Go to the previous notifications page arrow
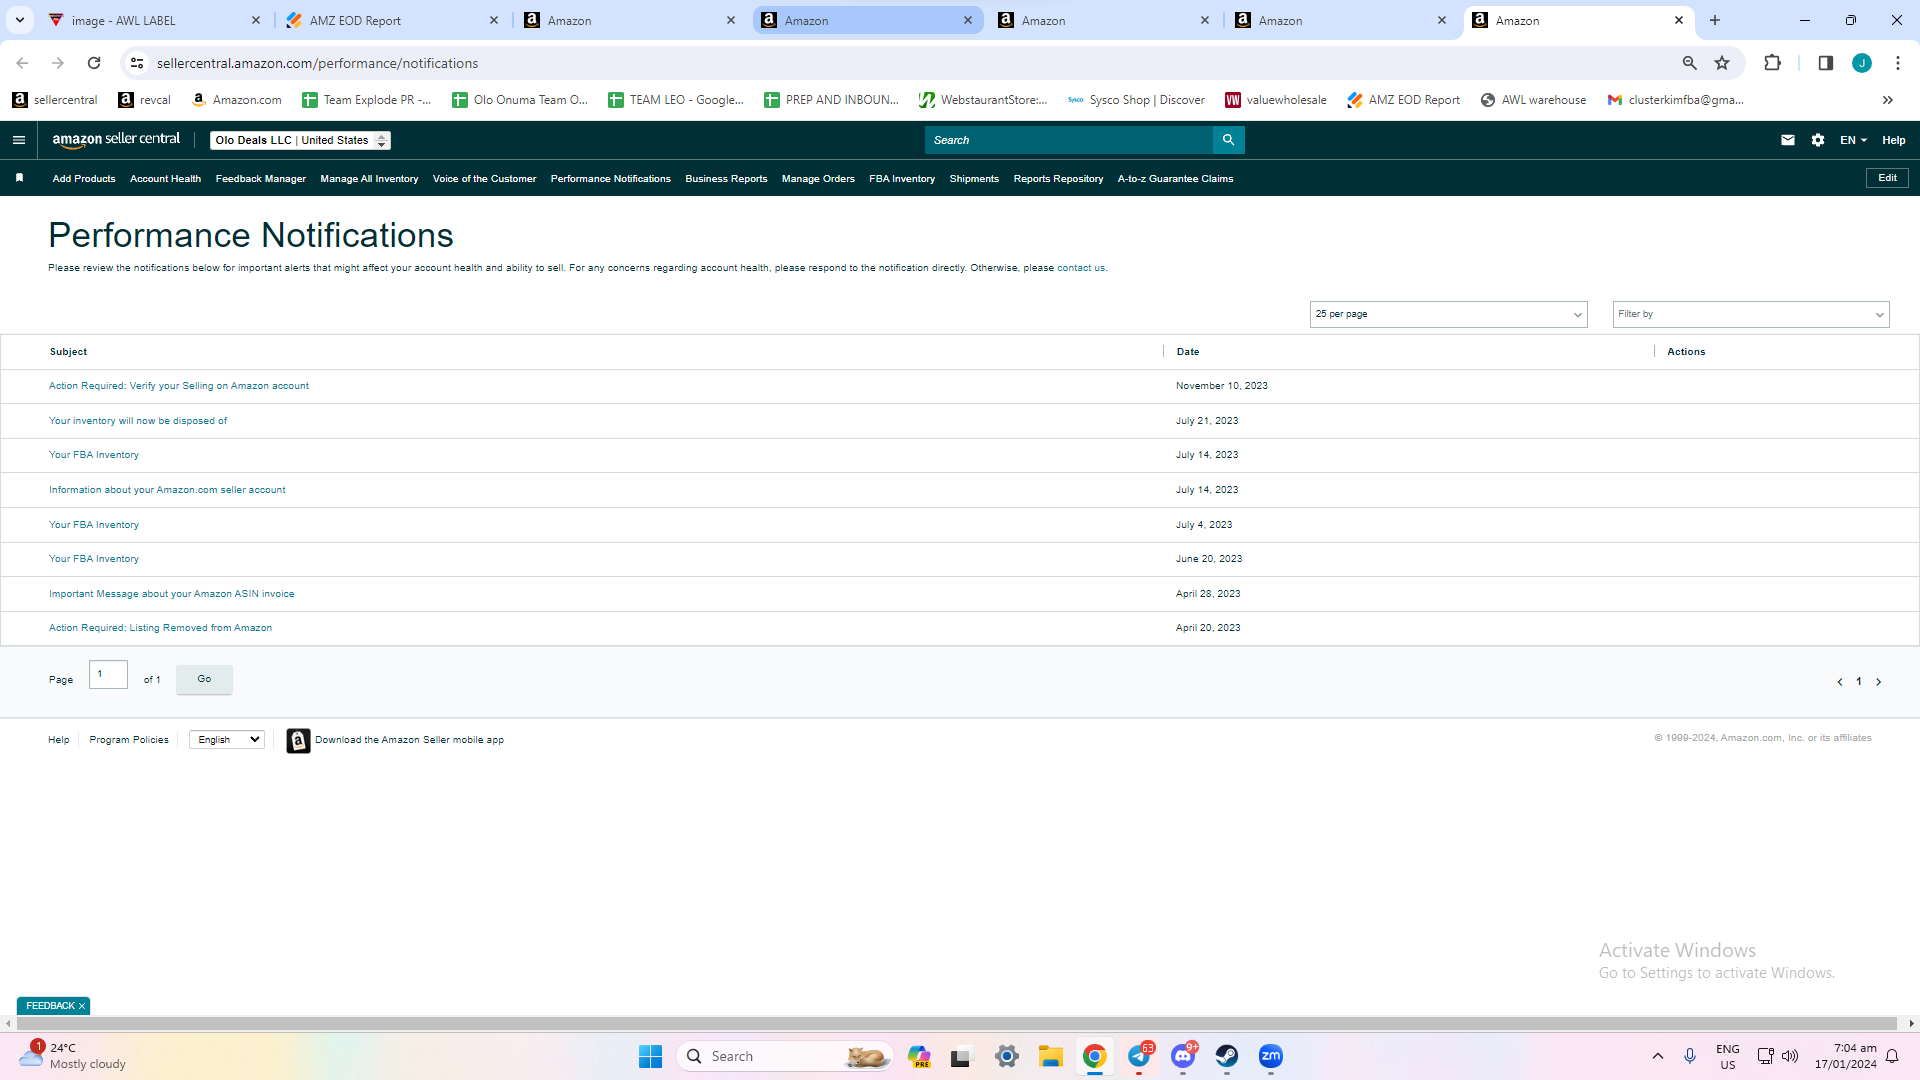 (1840, 682)
